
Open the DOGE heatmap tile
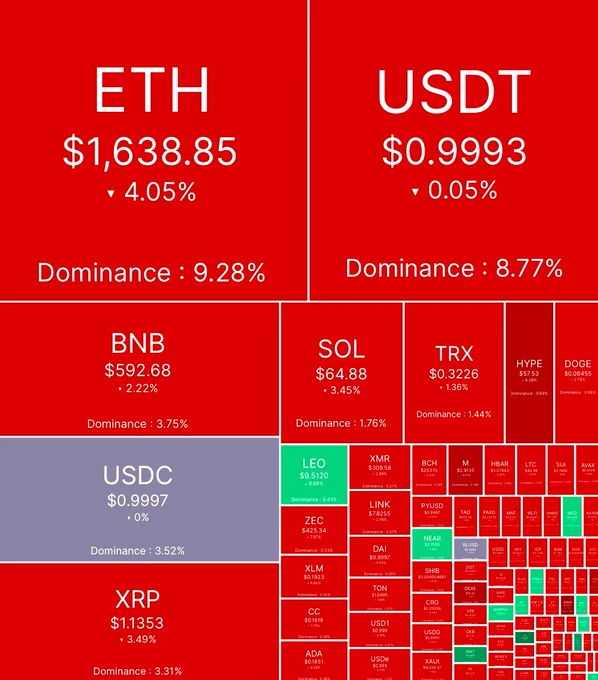pyautogui.click(x=577, y=373)
